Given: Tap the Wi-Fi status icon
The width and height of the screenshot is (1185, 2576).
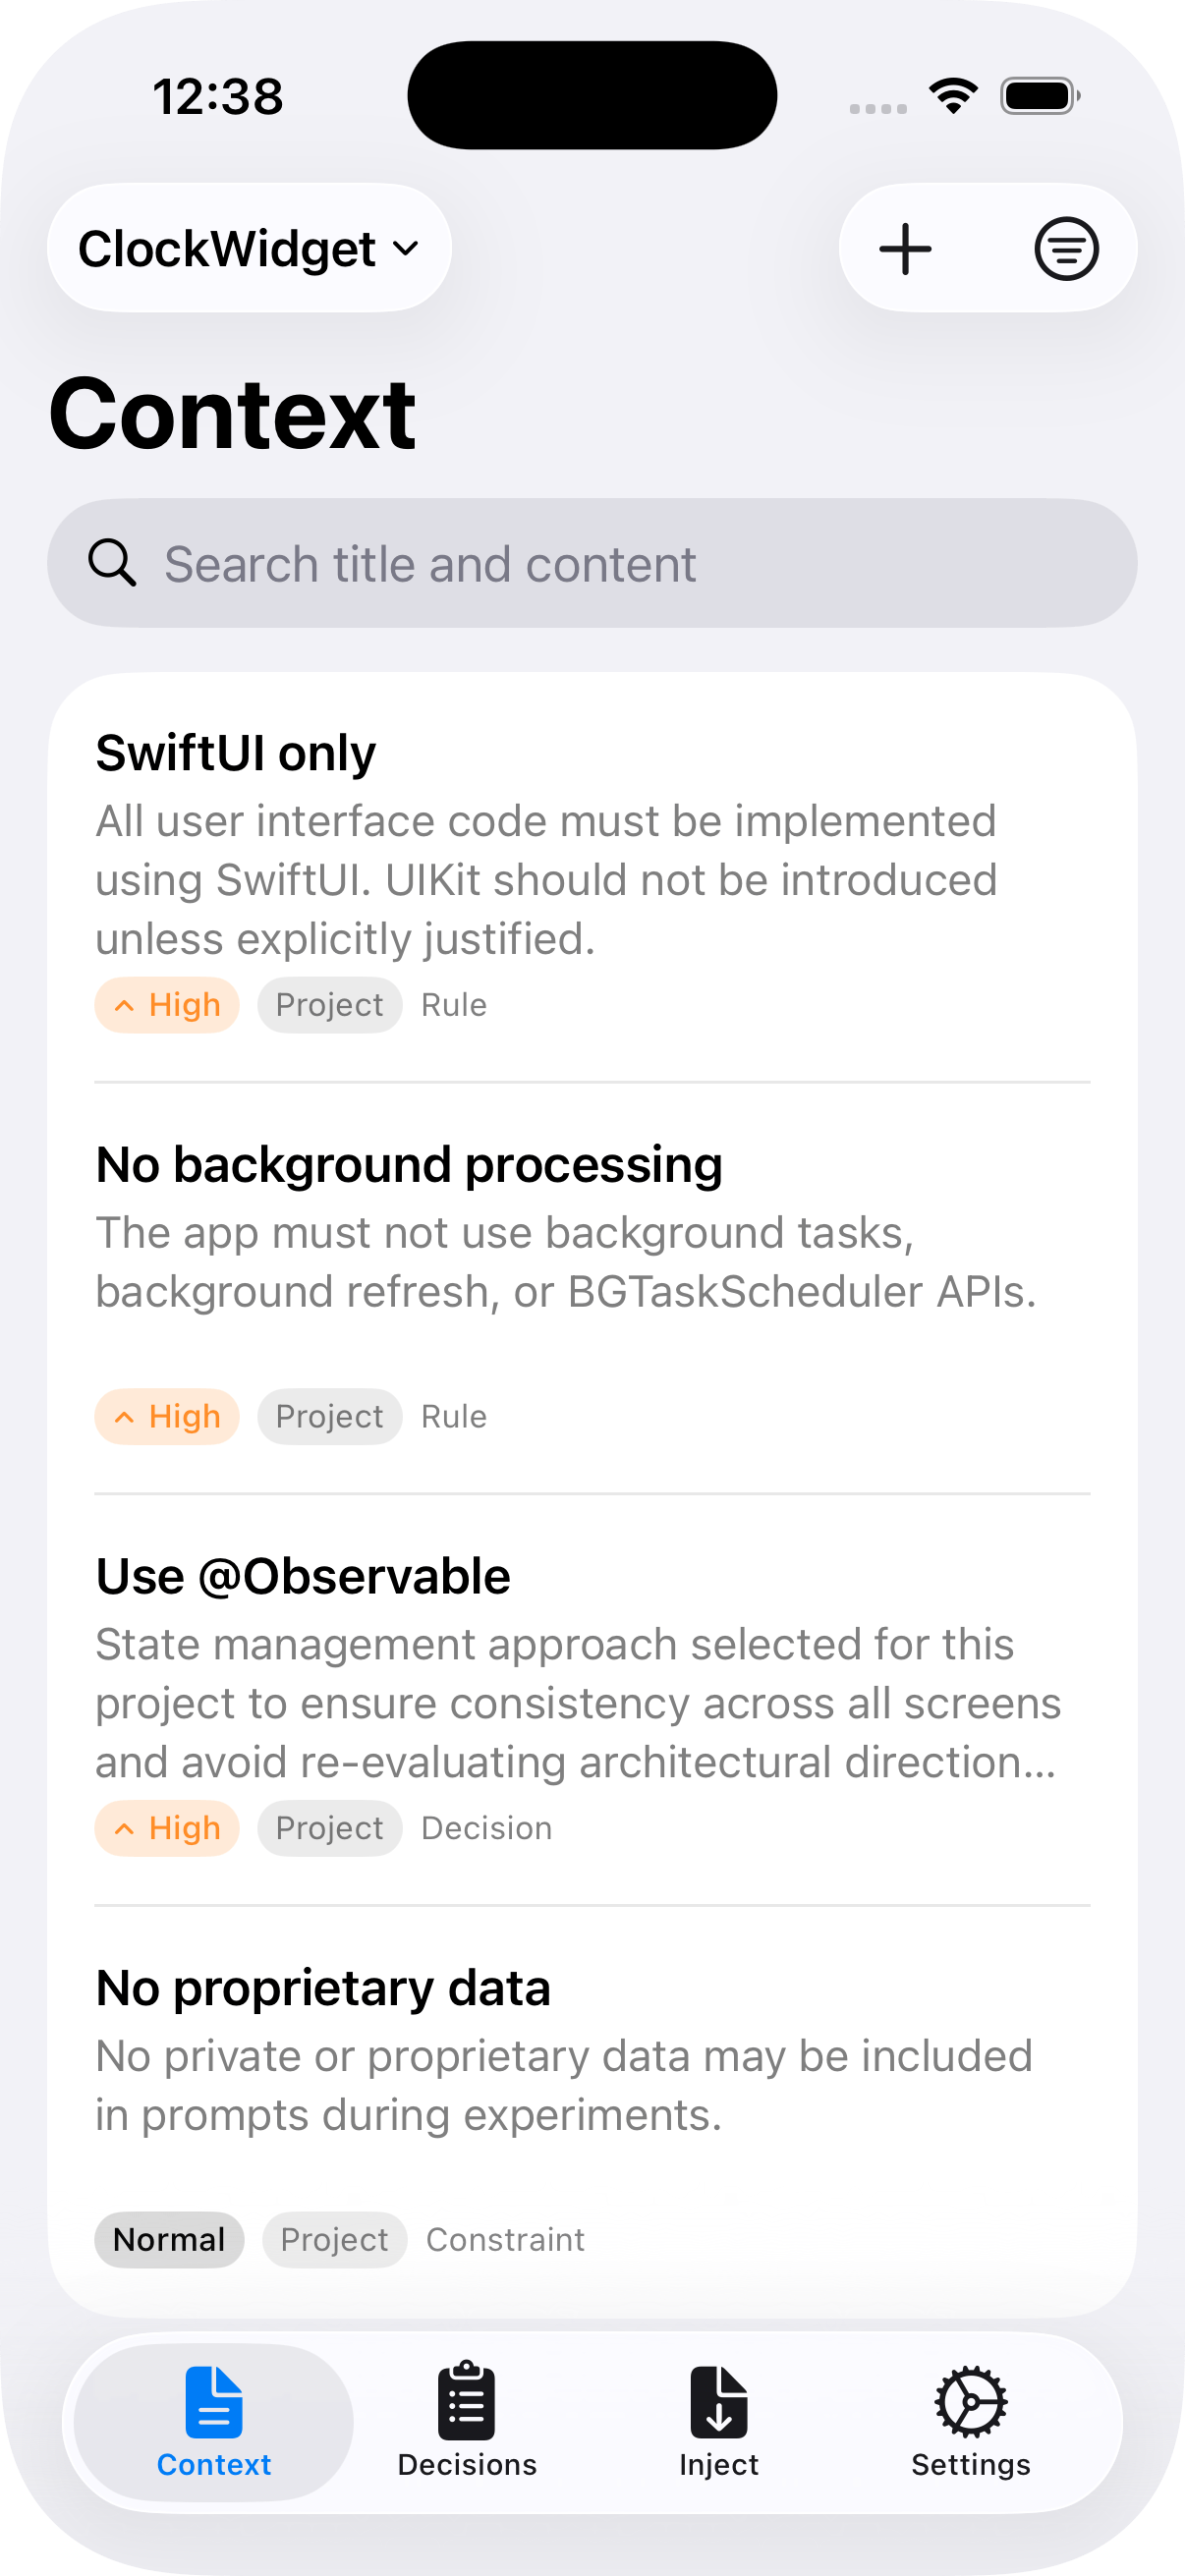Looking at the screenshot, I should [x=953, y=96].
